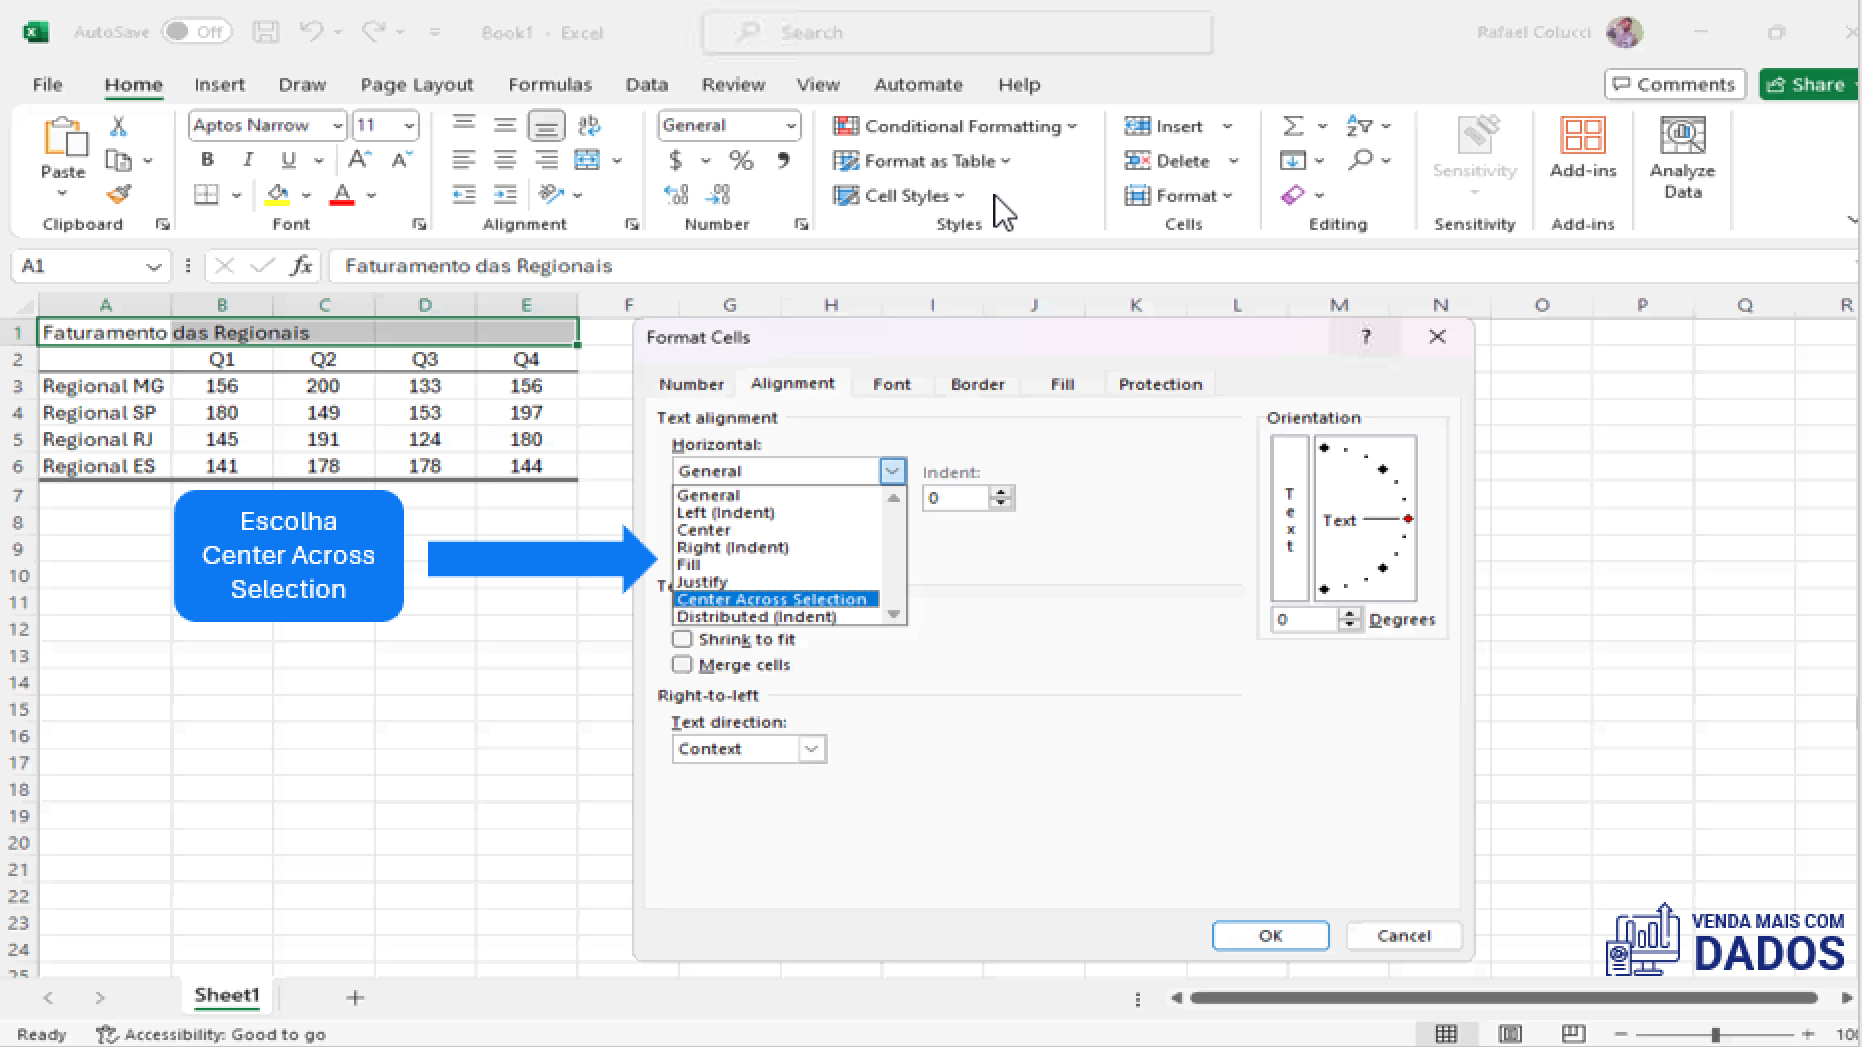Toggle the AutoSave switch on
This screenshot has height=1047, width=1862.
click(x=196, y=32)
